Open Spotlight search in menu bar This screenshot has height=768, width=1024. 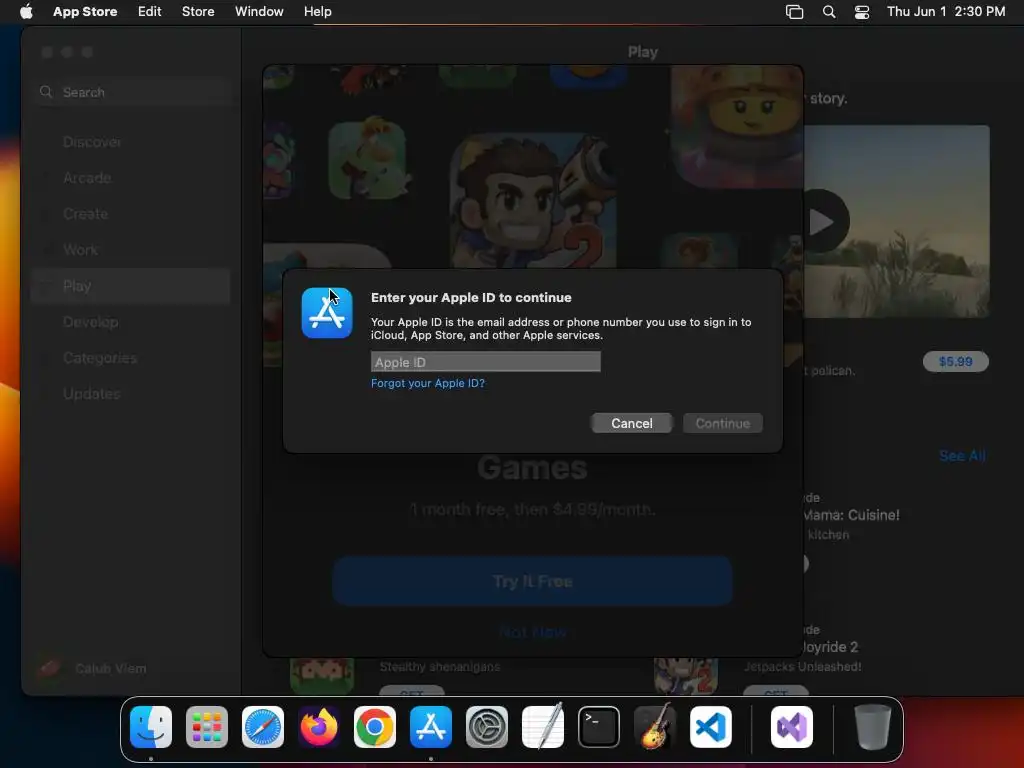point(829,12)
